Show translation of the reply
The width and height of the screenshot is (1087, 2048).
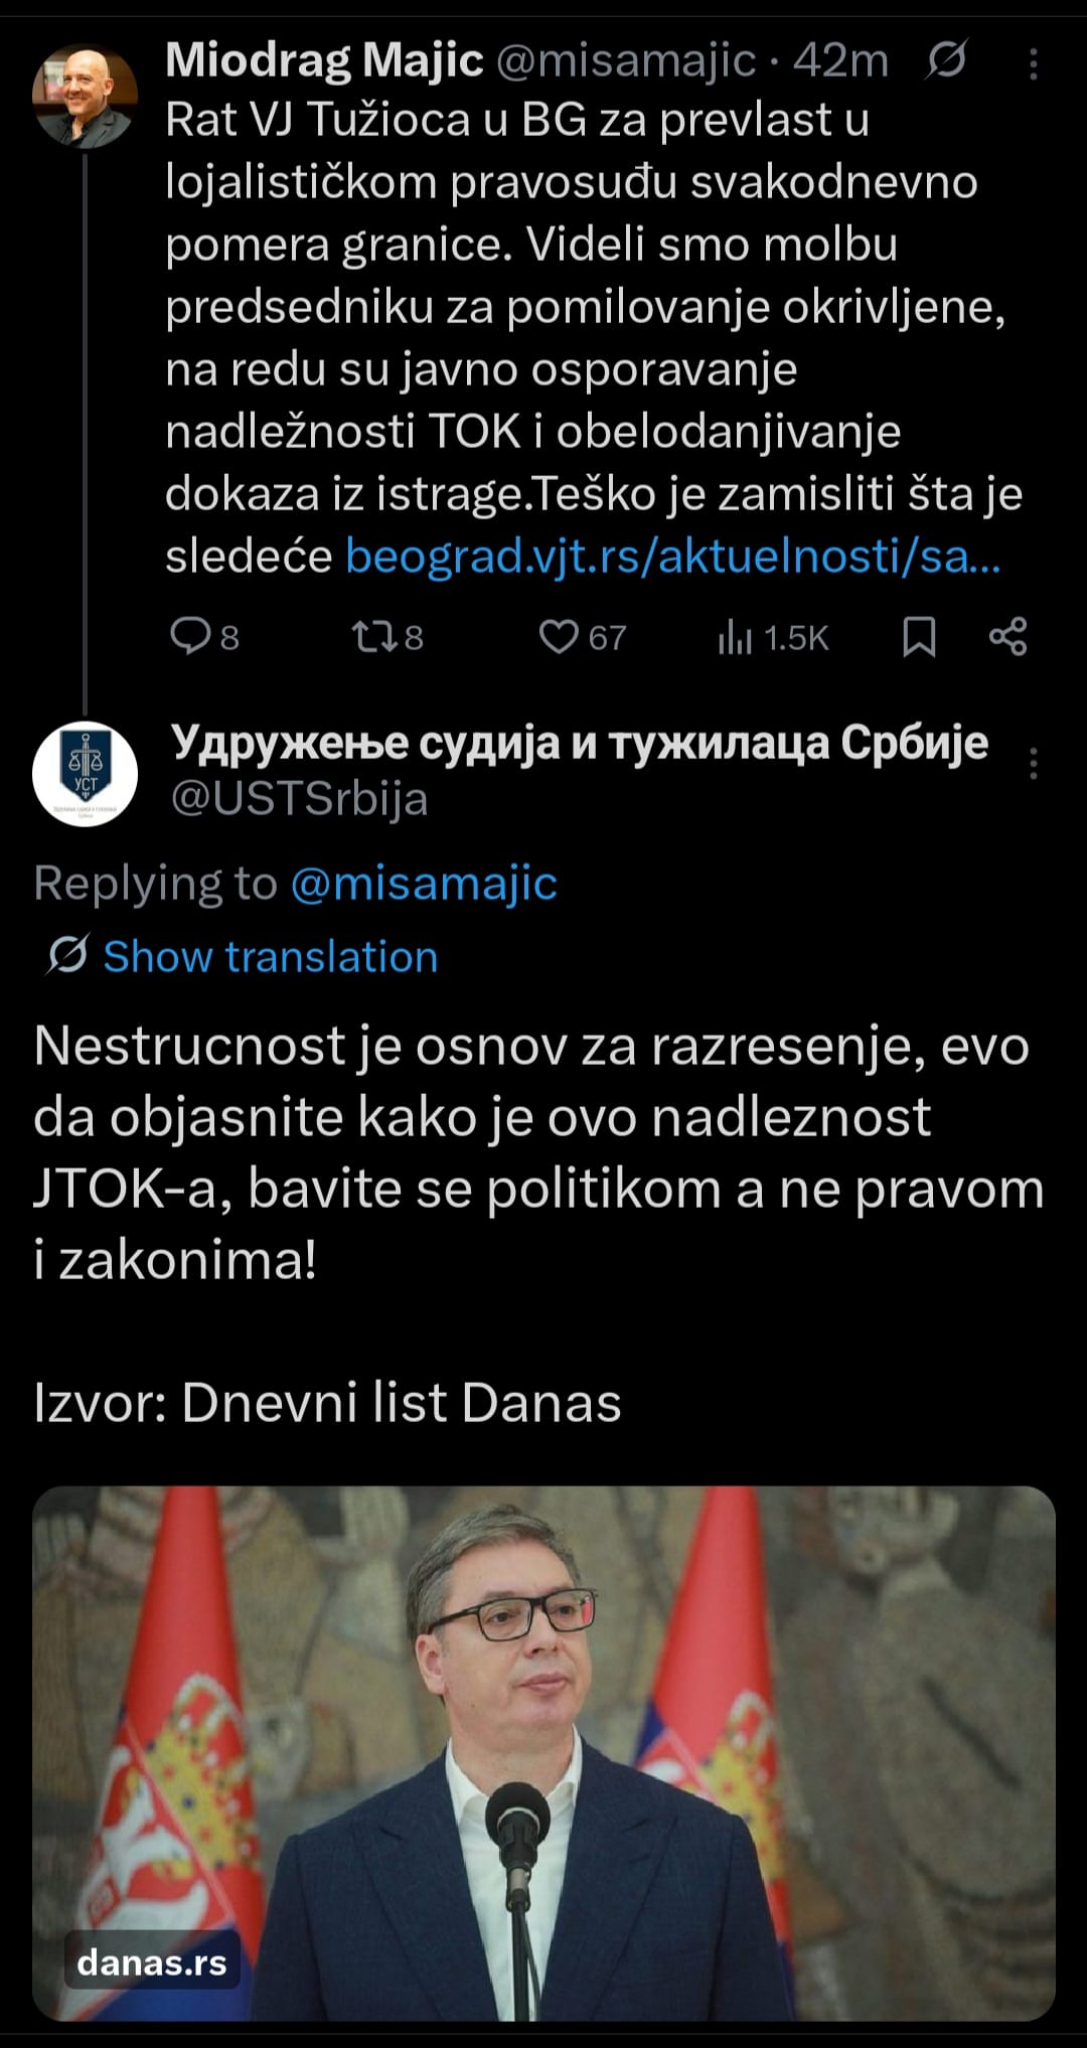270,956
